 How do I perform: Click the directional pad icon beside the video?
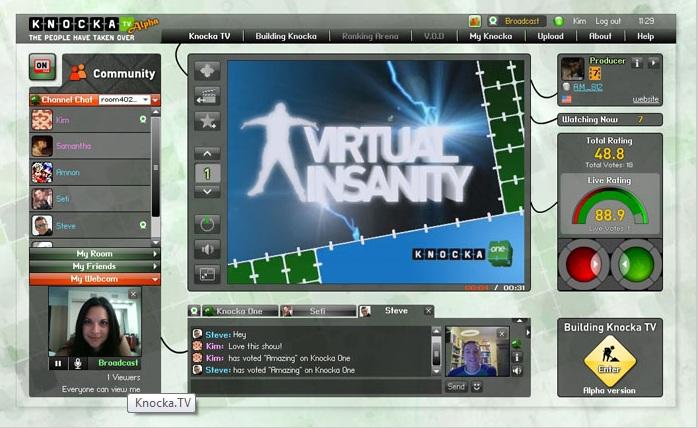tap(207, 71)
